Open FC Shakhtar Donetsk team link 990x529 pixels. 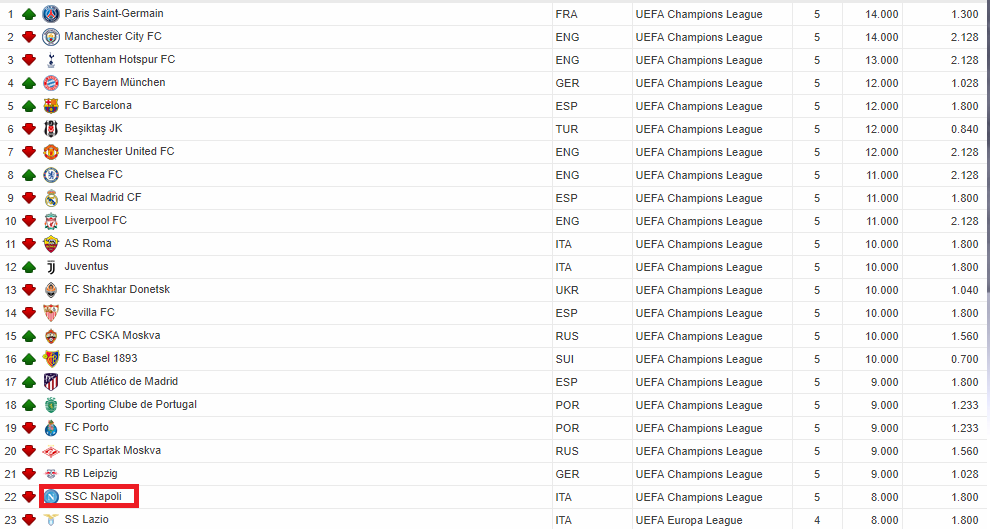pos(117,290)
